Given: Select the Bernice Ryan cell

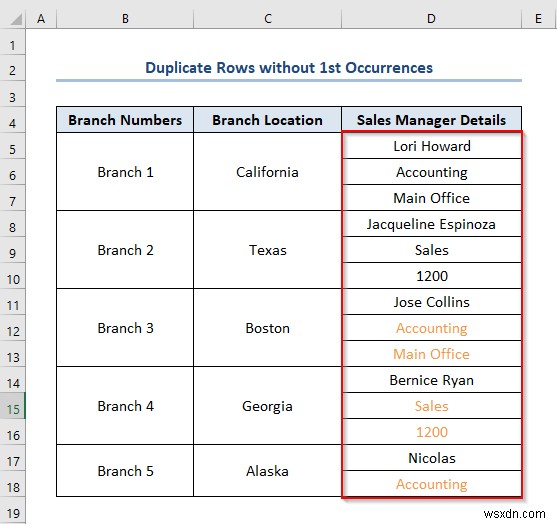Looking at the screenshot, I should pos(432,380).
